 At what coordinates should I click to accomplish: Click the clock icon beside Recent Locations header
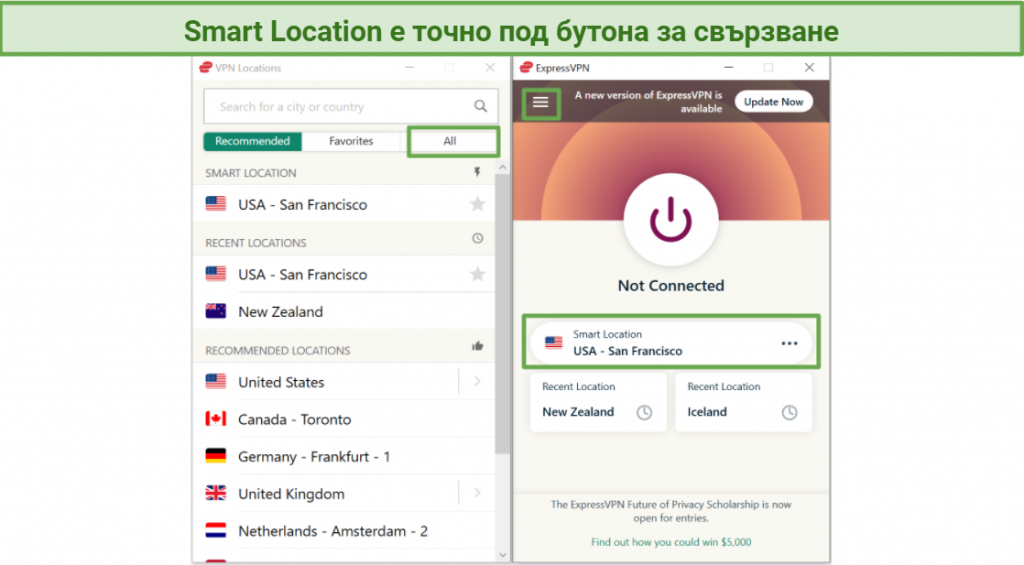477,238
